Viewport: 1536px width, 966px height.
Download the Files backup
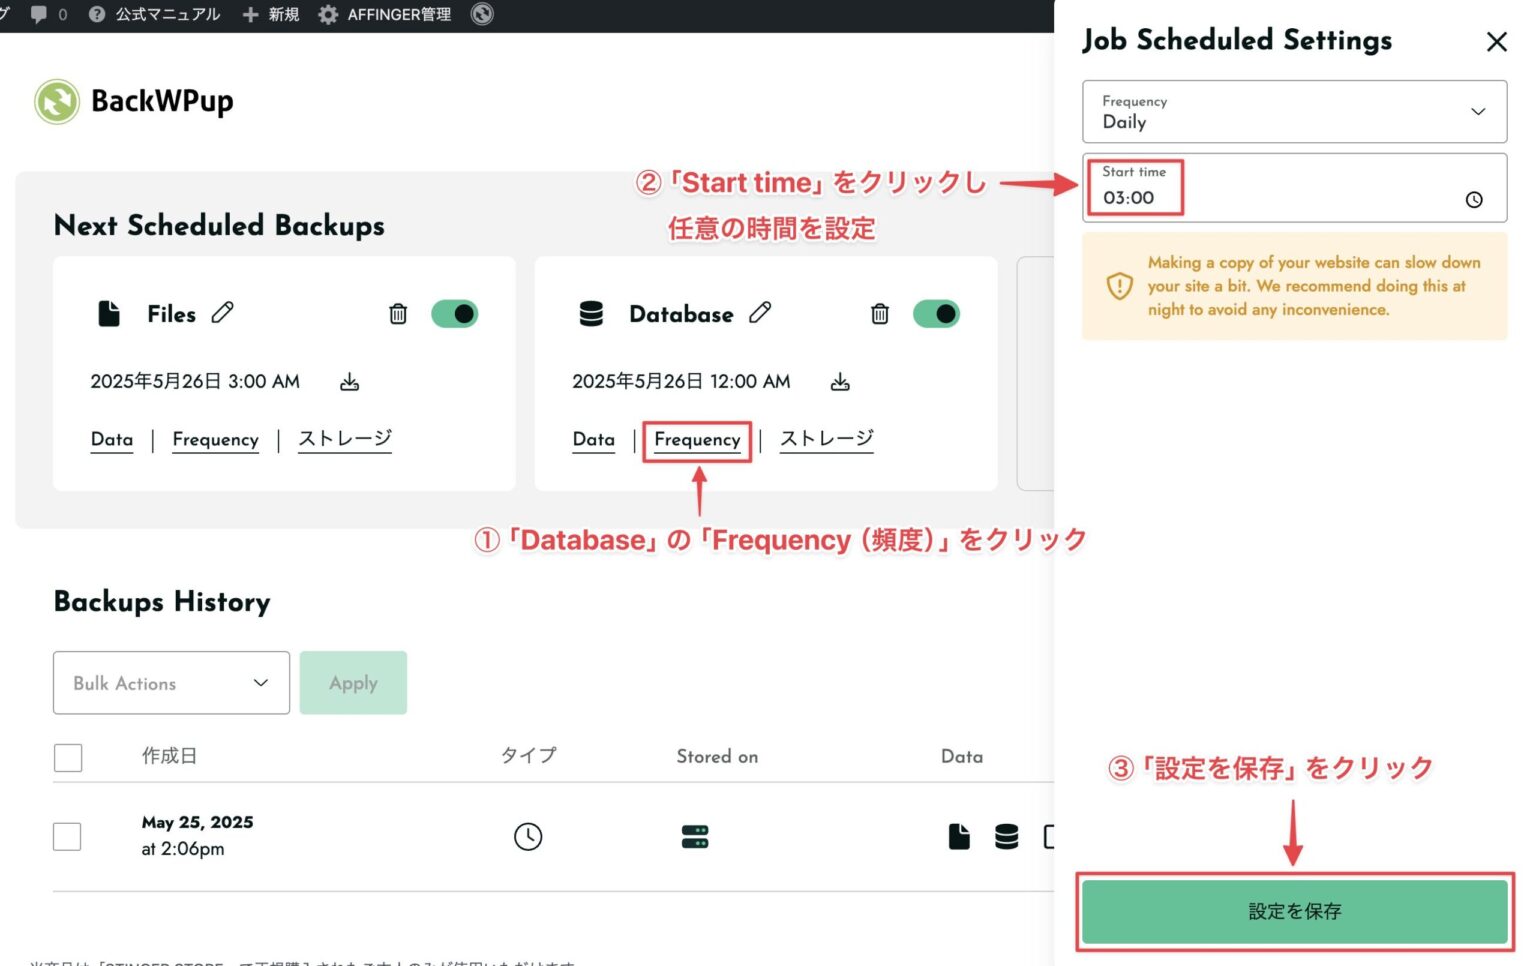[x=350, y=381]
